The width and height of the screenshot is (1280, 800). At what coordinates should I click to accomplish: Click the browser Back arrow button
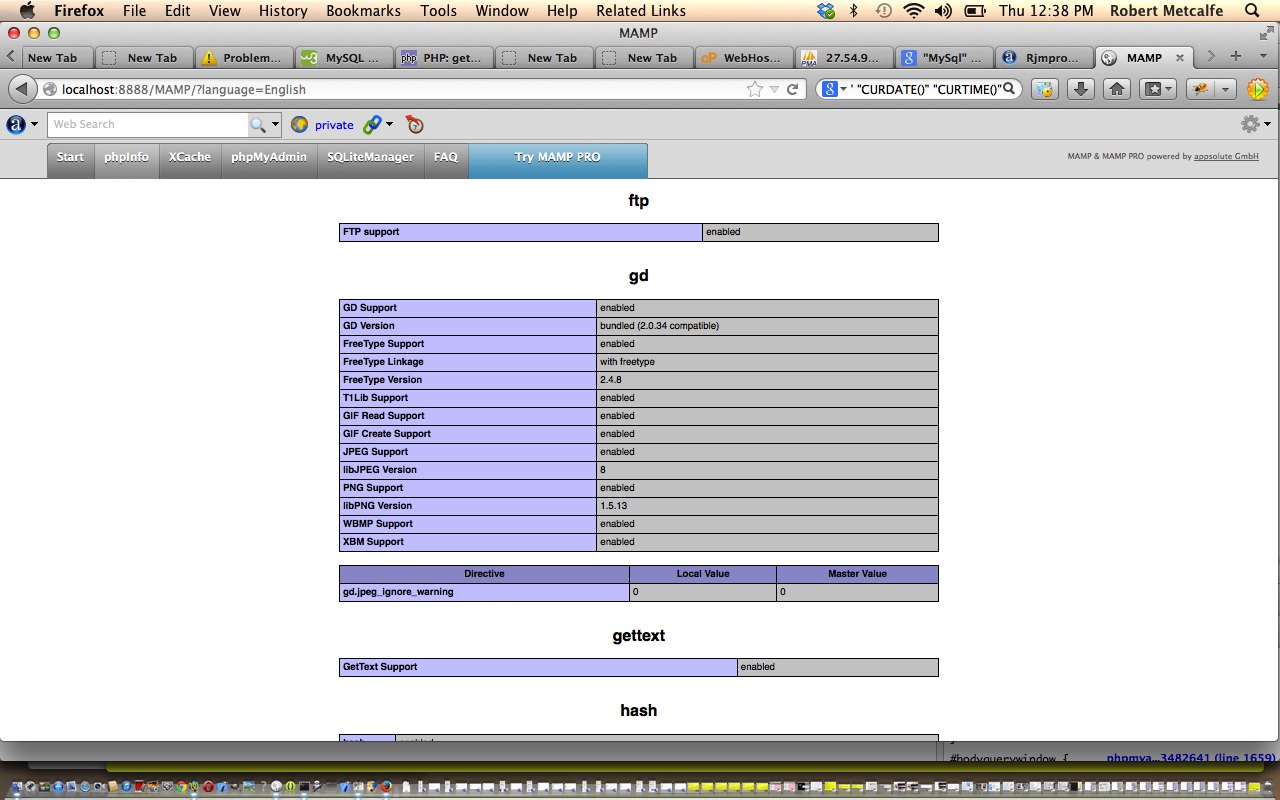pyautogui.click(x=21, y=89)
